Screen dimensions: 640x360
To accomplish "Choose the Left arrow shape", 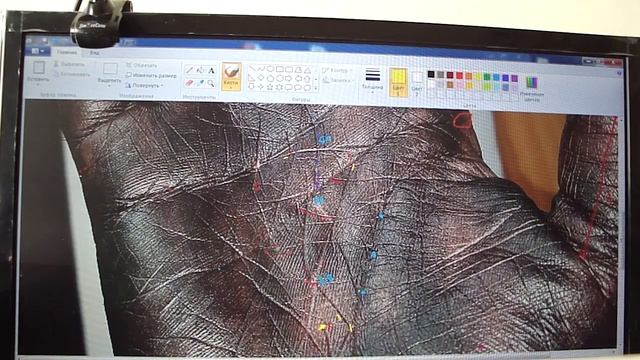I will tap(298, 78).
